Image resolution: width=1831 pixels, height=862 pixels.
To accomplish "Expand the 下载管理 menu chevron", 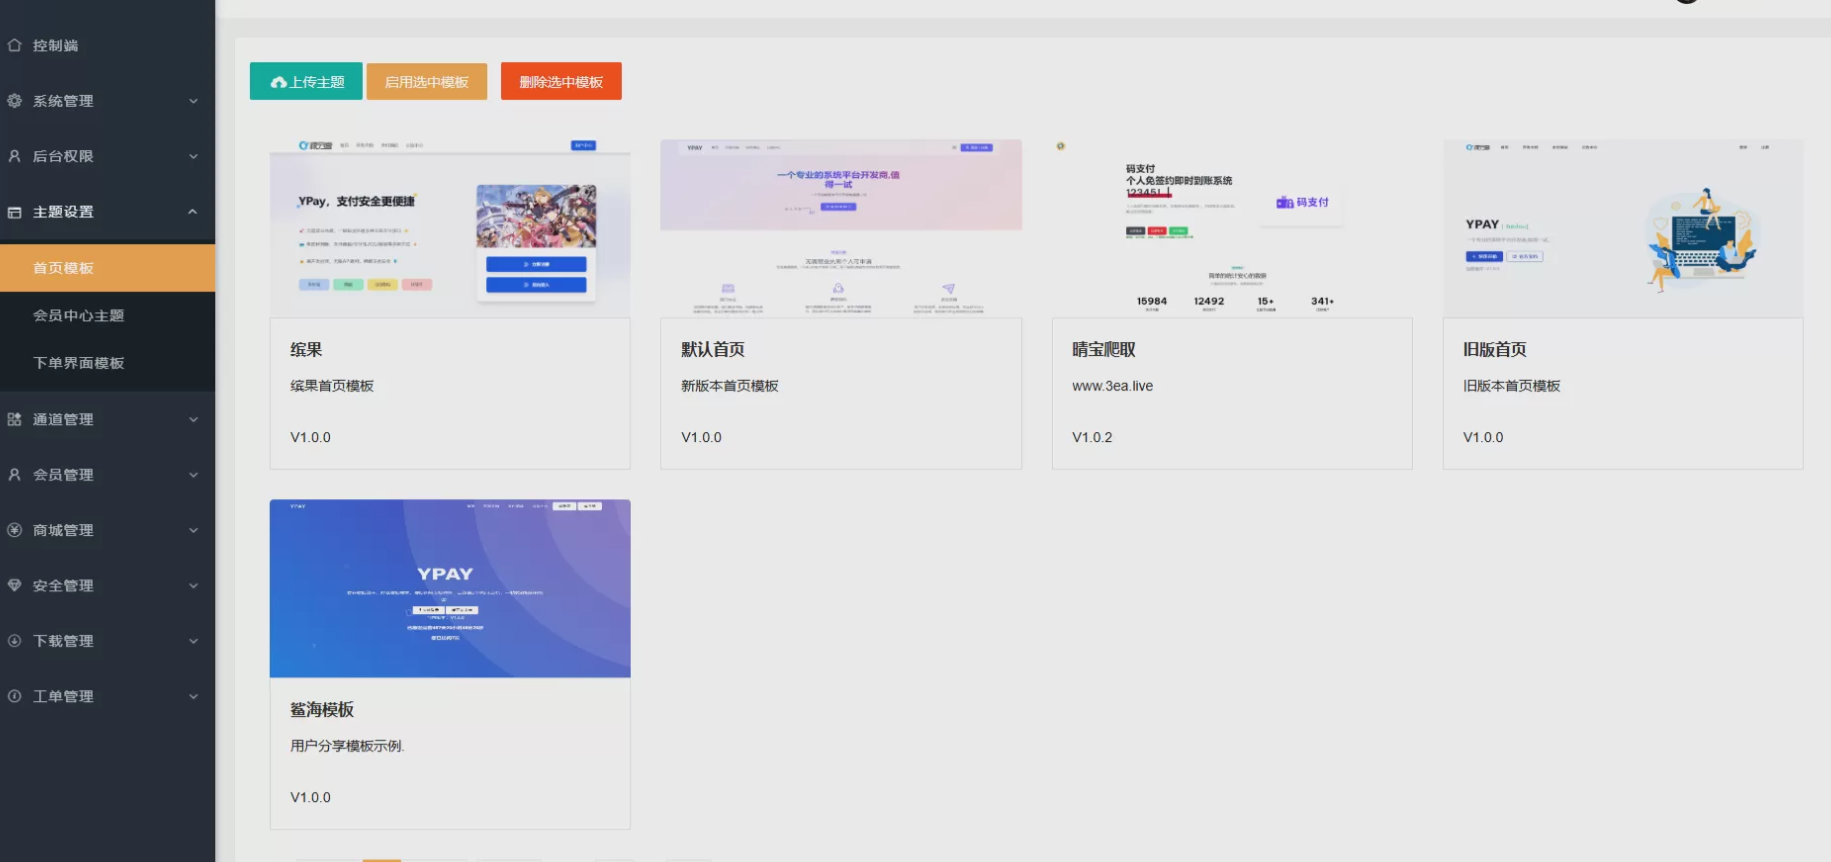I will pyautogui.click(x=193, y=641).
